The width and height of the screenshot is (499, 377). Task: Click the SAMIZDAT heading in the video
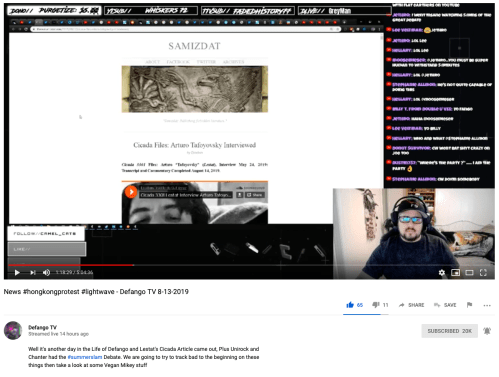(194, 46)
